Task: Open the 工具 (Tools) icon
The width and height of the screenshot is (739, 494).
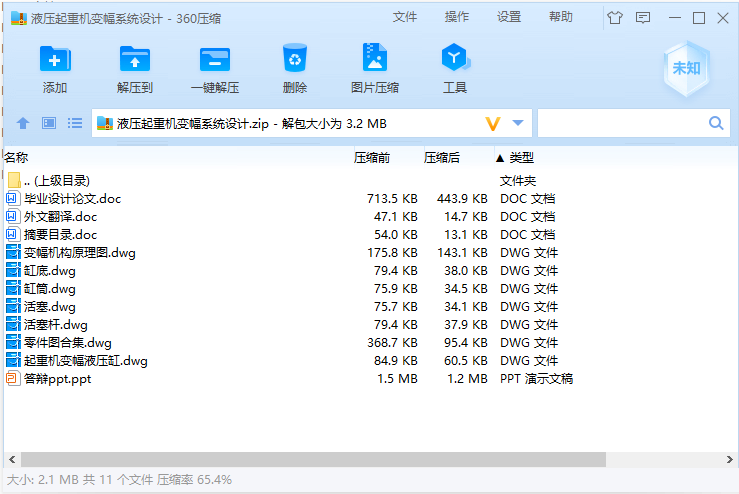Action: tap(455, 58)
